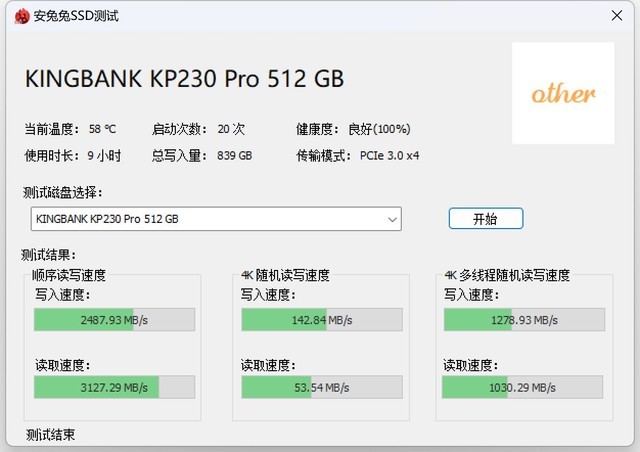Image resolution: width=640 pixels, height=452 pixels.
Task: Click the multithread write bar 1278.93 MB/s
Action: [524, 320]
